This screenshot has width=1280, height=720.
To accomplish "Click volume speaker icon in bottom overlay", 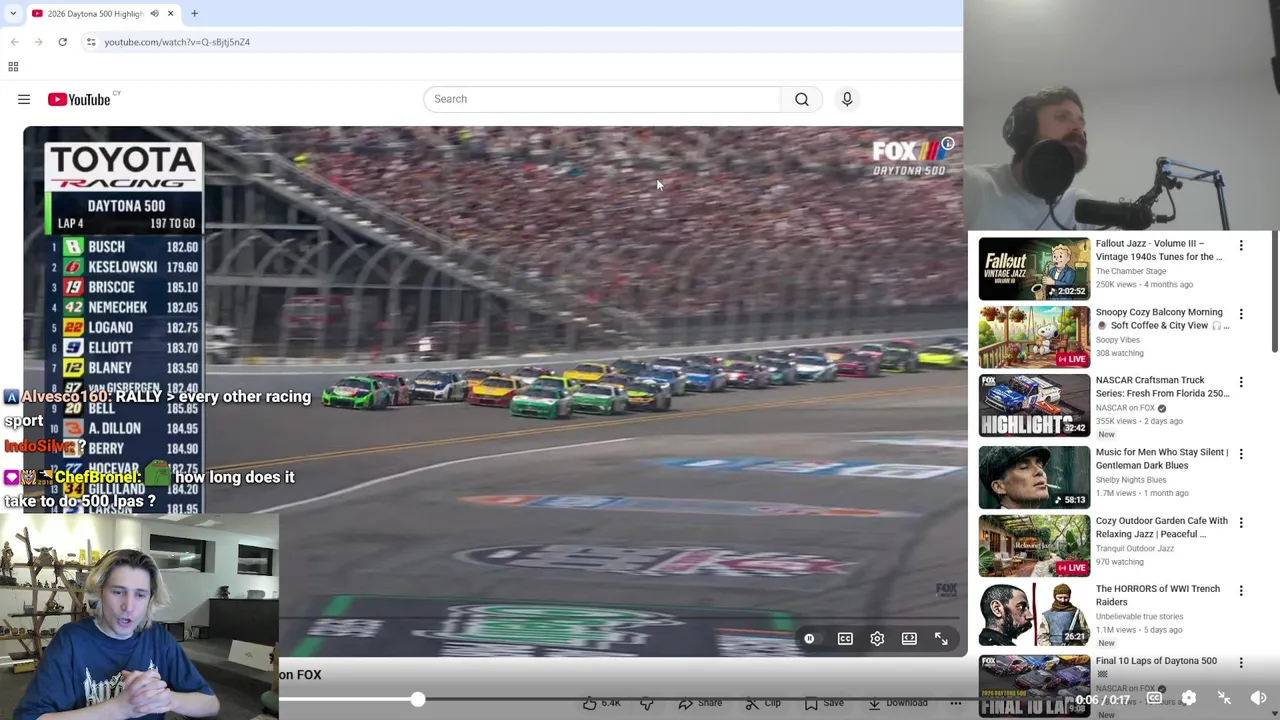I will [1259, 698].
